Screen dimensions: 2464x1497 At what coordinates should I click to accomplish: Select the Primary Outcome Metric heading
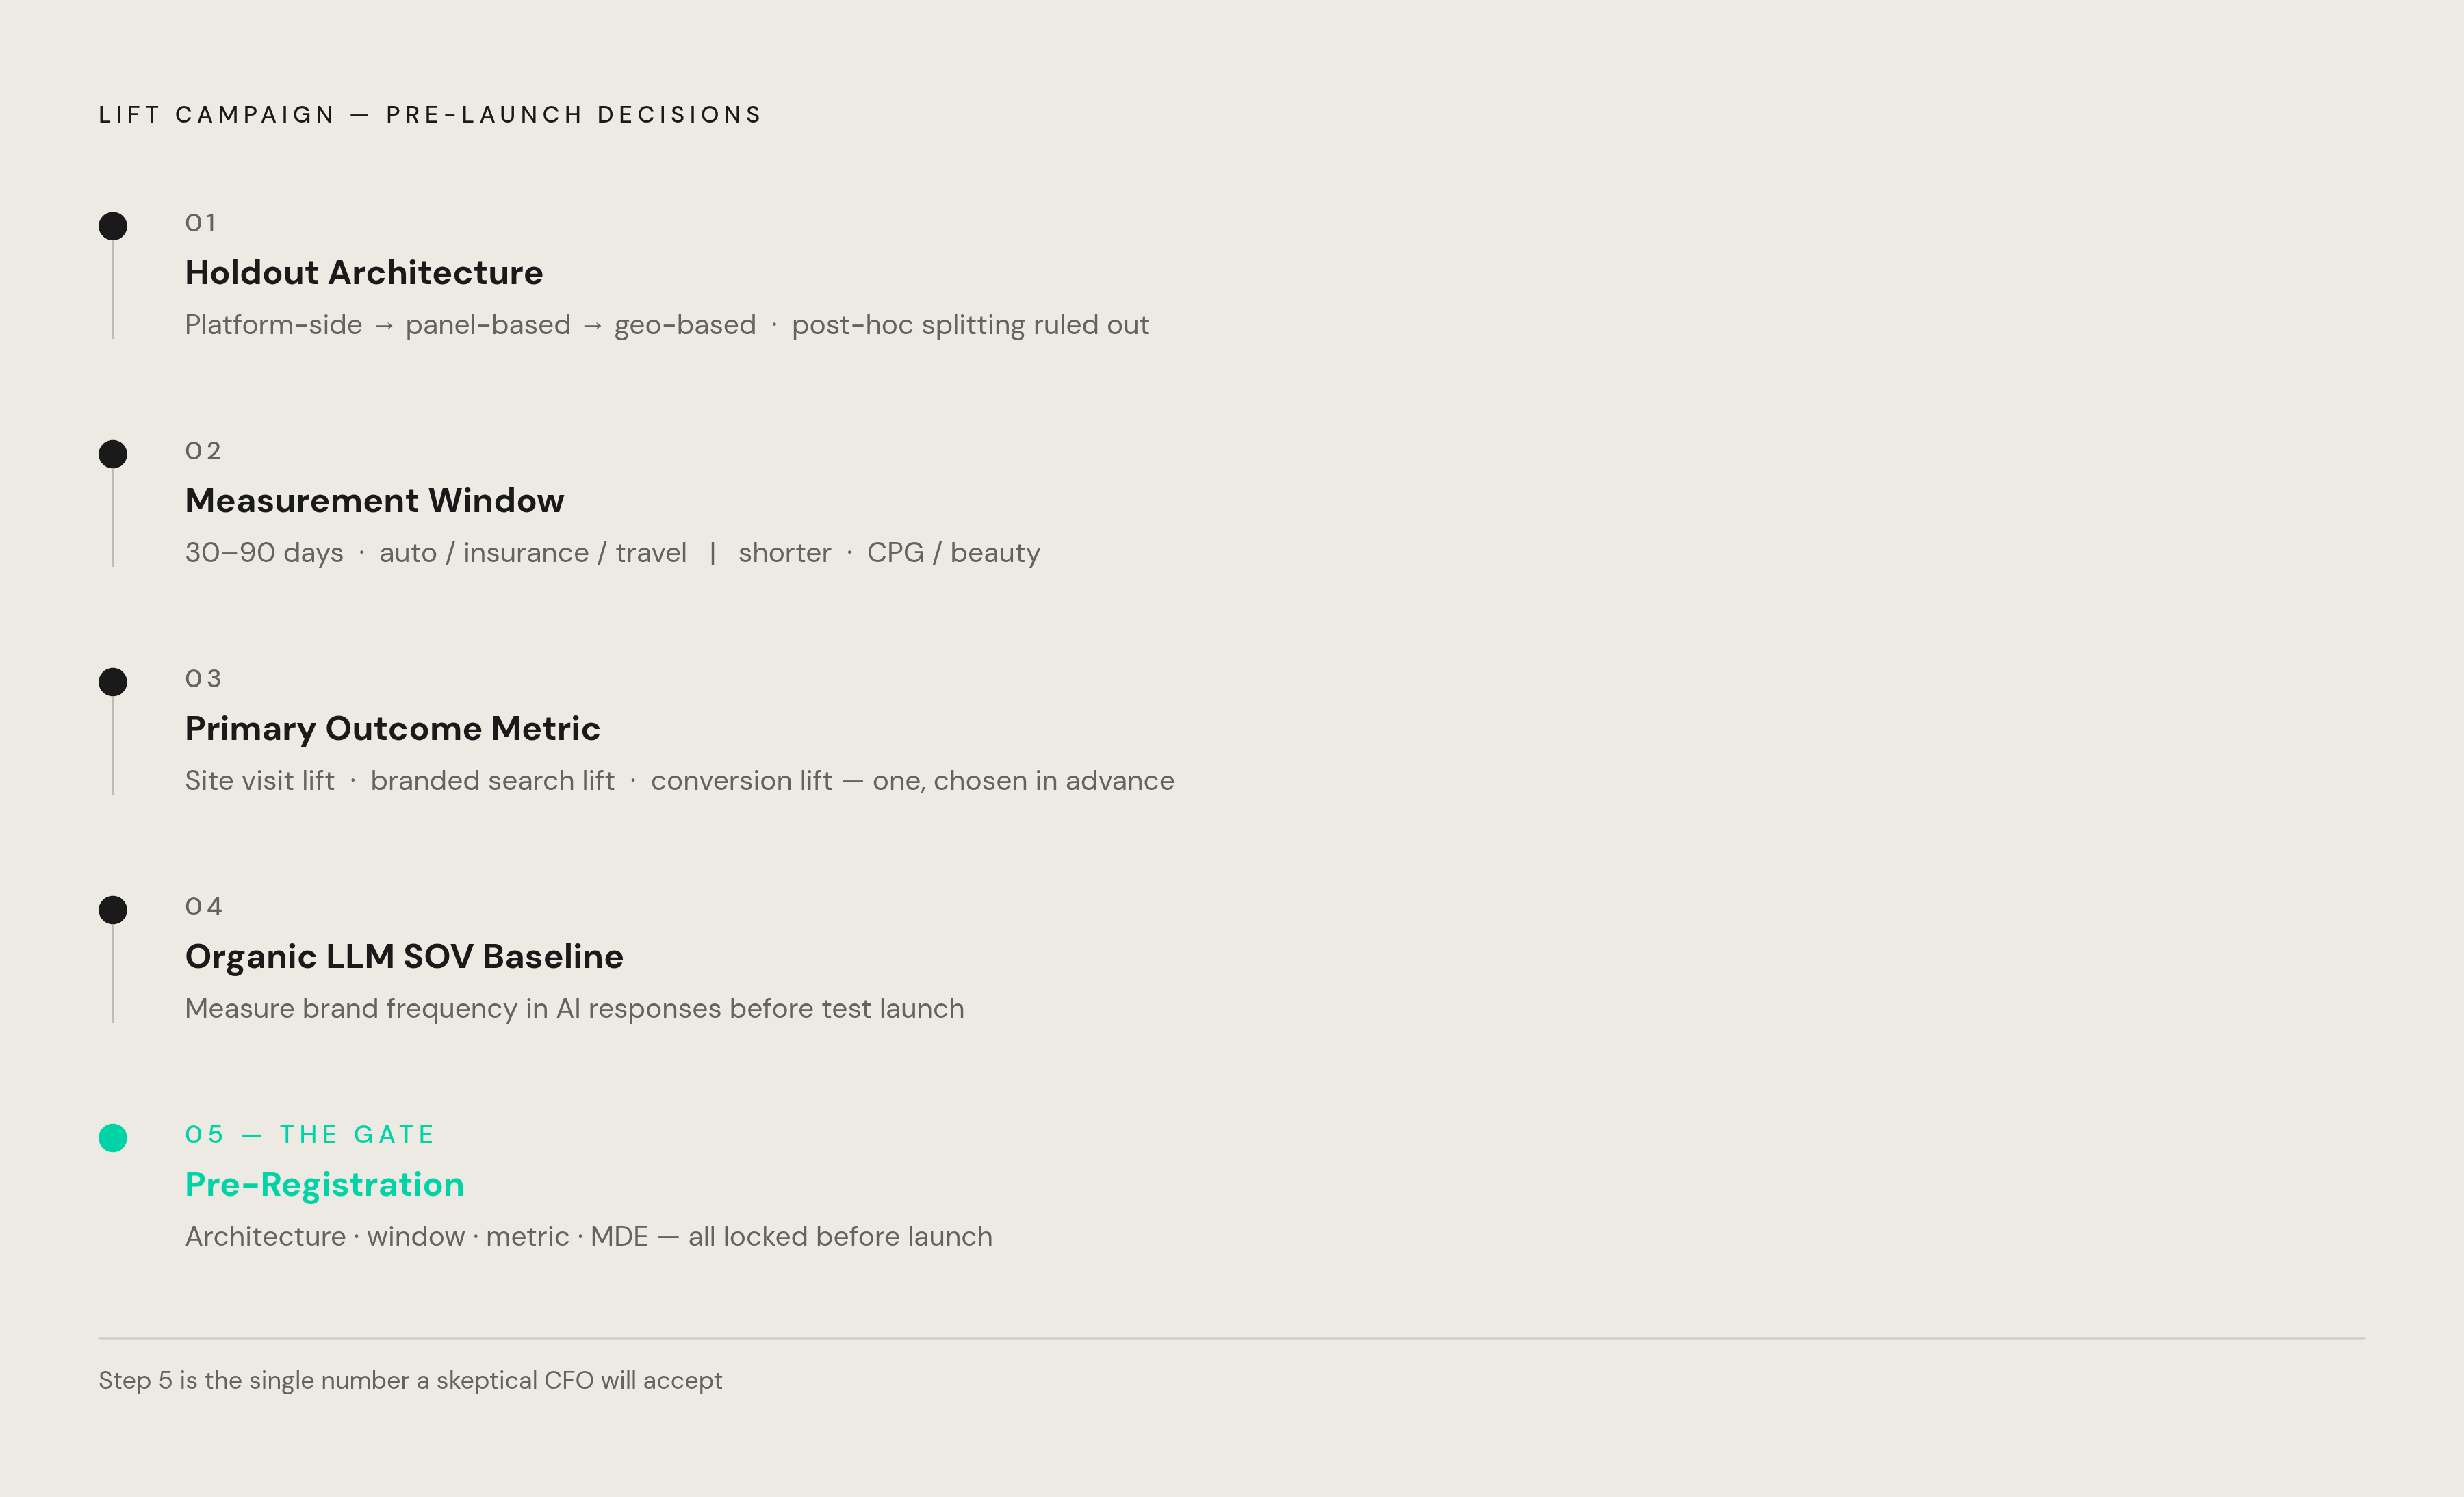(392, 729)
